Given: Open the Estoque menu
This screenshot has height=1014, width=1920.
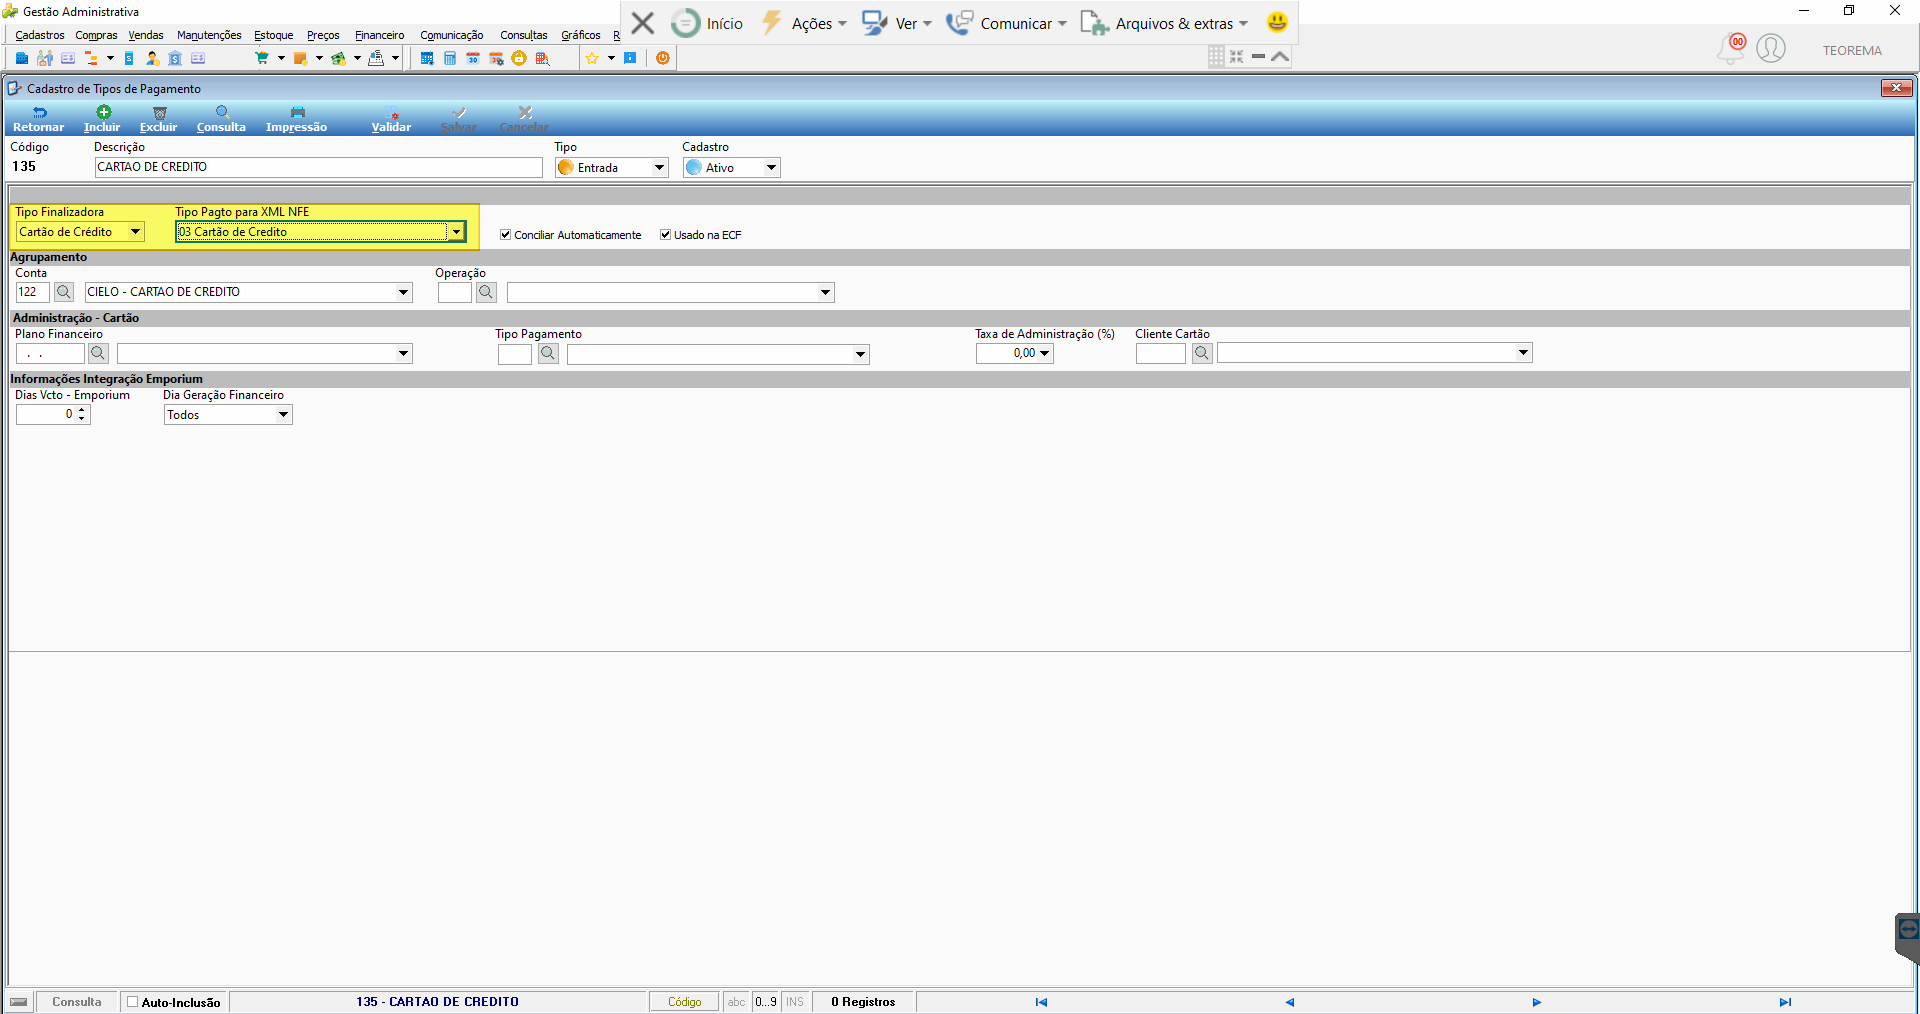Looking at the screenshot, I should click(274, 35).
